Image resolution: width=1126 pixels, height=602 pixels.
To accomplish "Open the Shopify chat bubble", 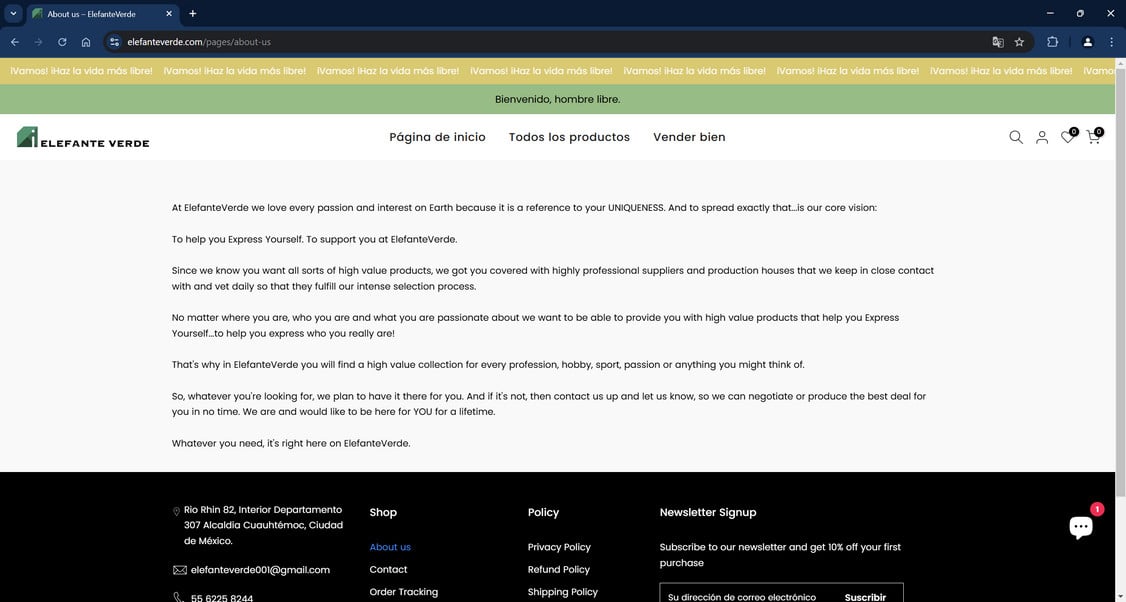I will 1081,527.
